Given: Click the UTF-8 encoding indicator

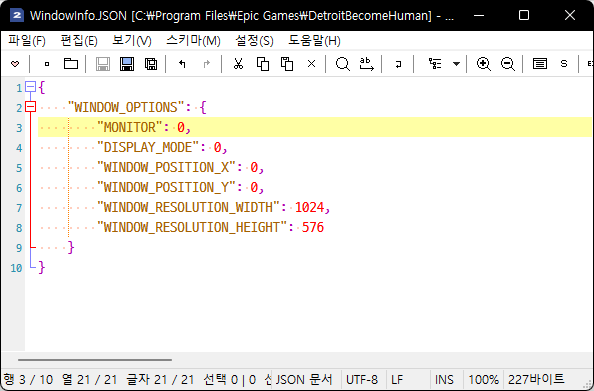Looking at the screenshot, I should (x=362, y=379).
